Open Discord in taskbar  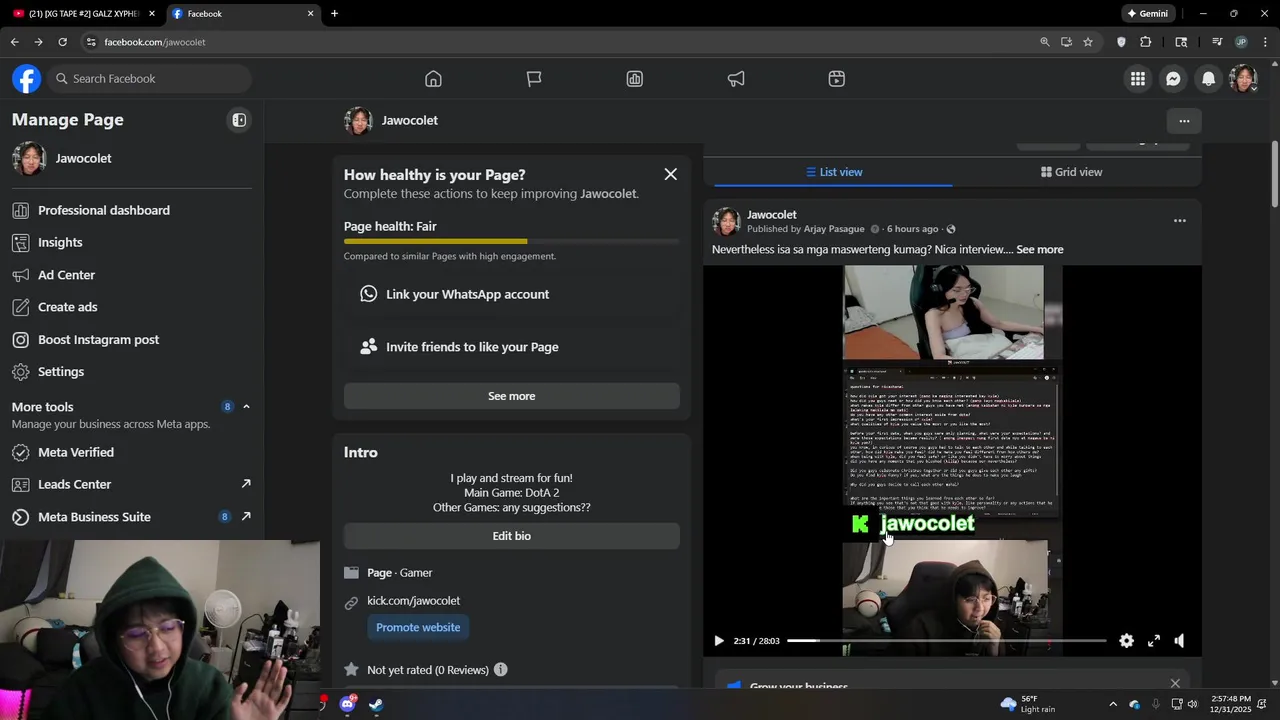[x=347, y=705]
